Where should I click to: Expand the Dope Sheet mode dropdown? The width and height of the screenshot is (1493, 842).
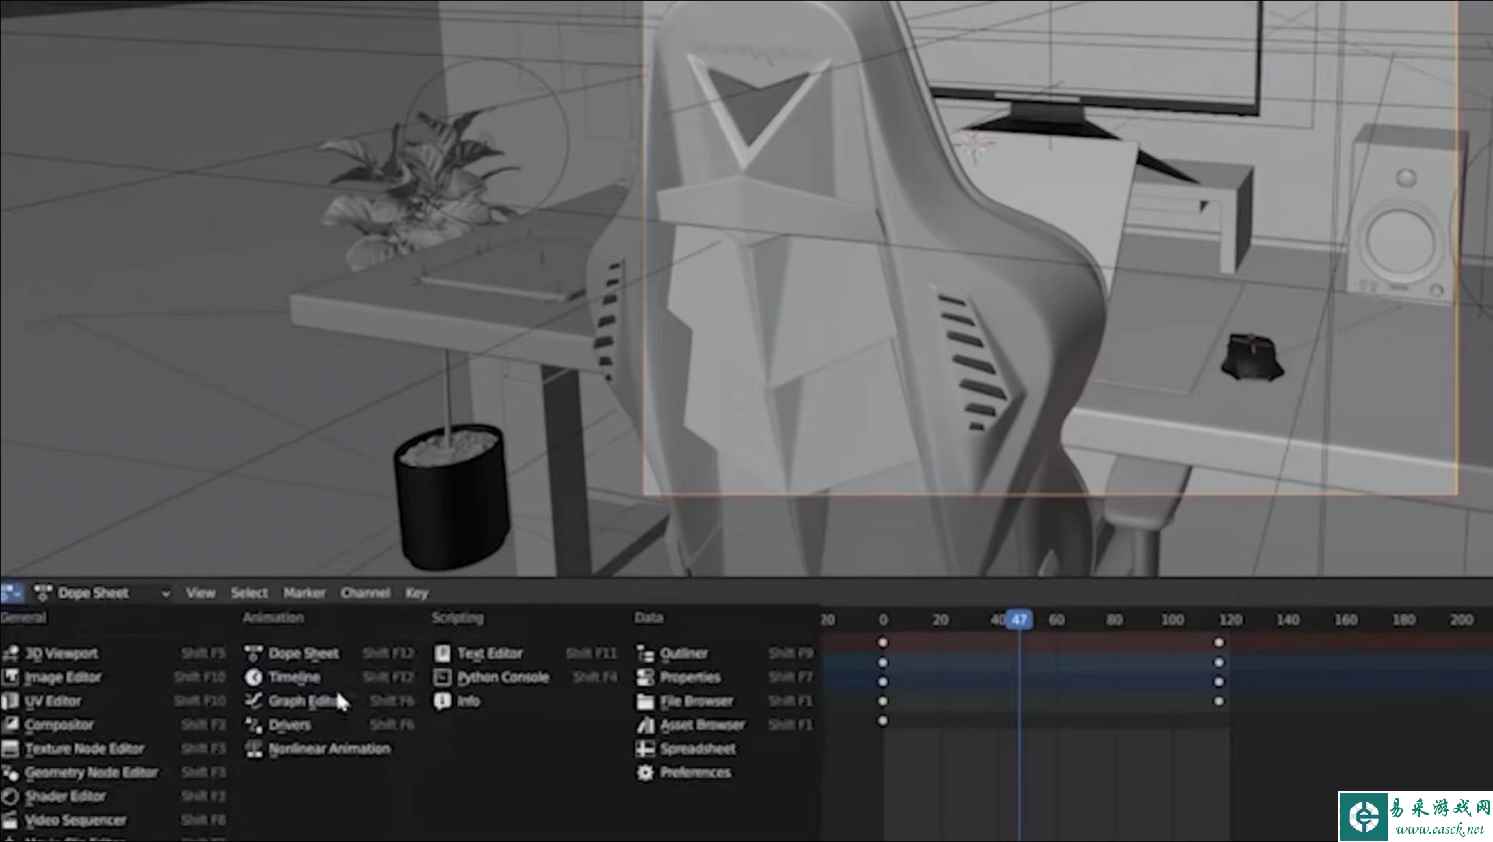pyautogui.click(x=102, y=593)
